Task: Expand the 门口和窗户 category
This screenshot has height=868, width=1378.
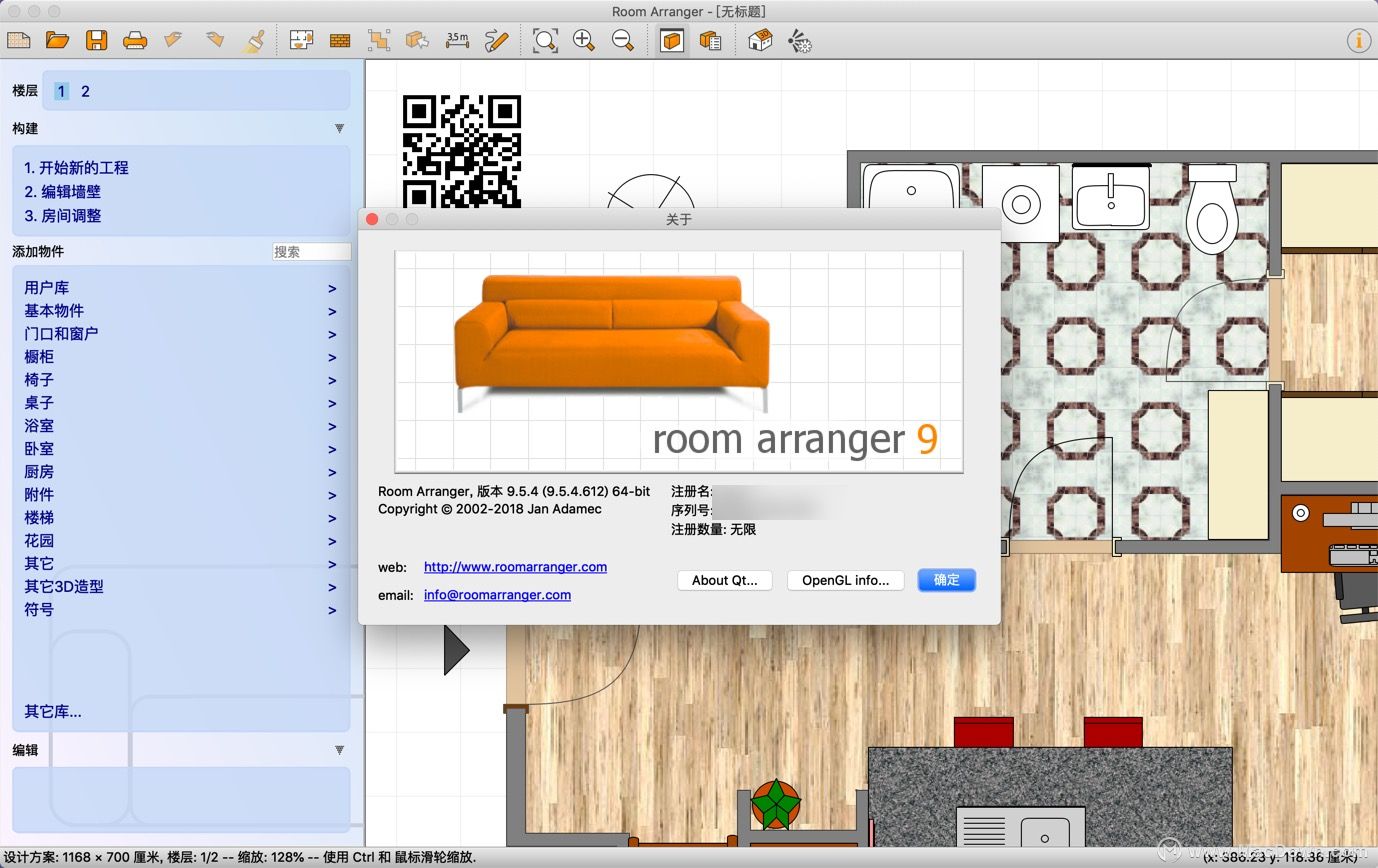Action: 181,333
